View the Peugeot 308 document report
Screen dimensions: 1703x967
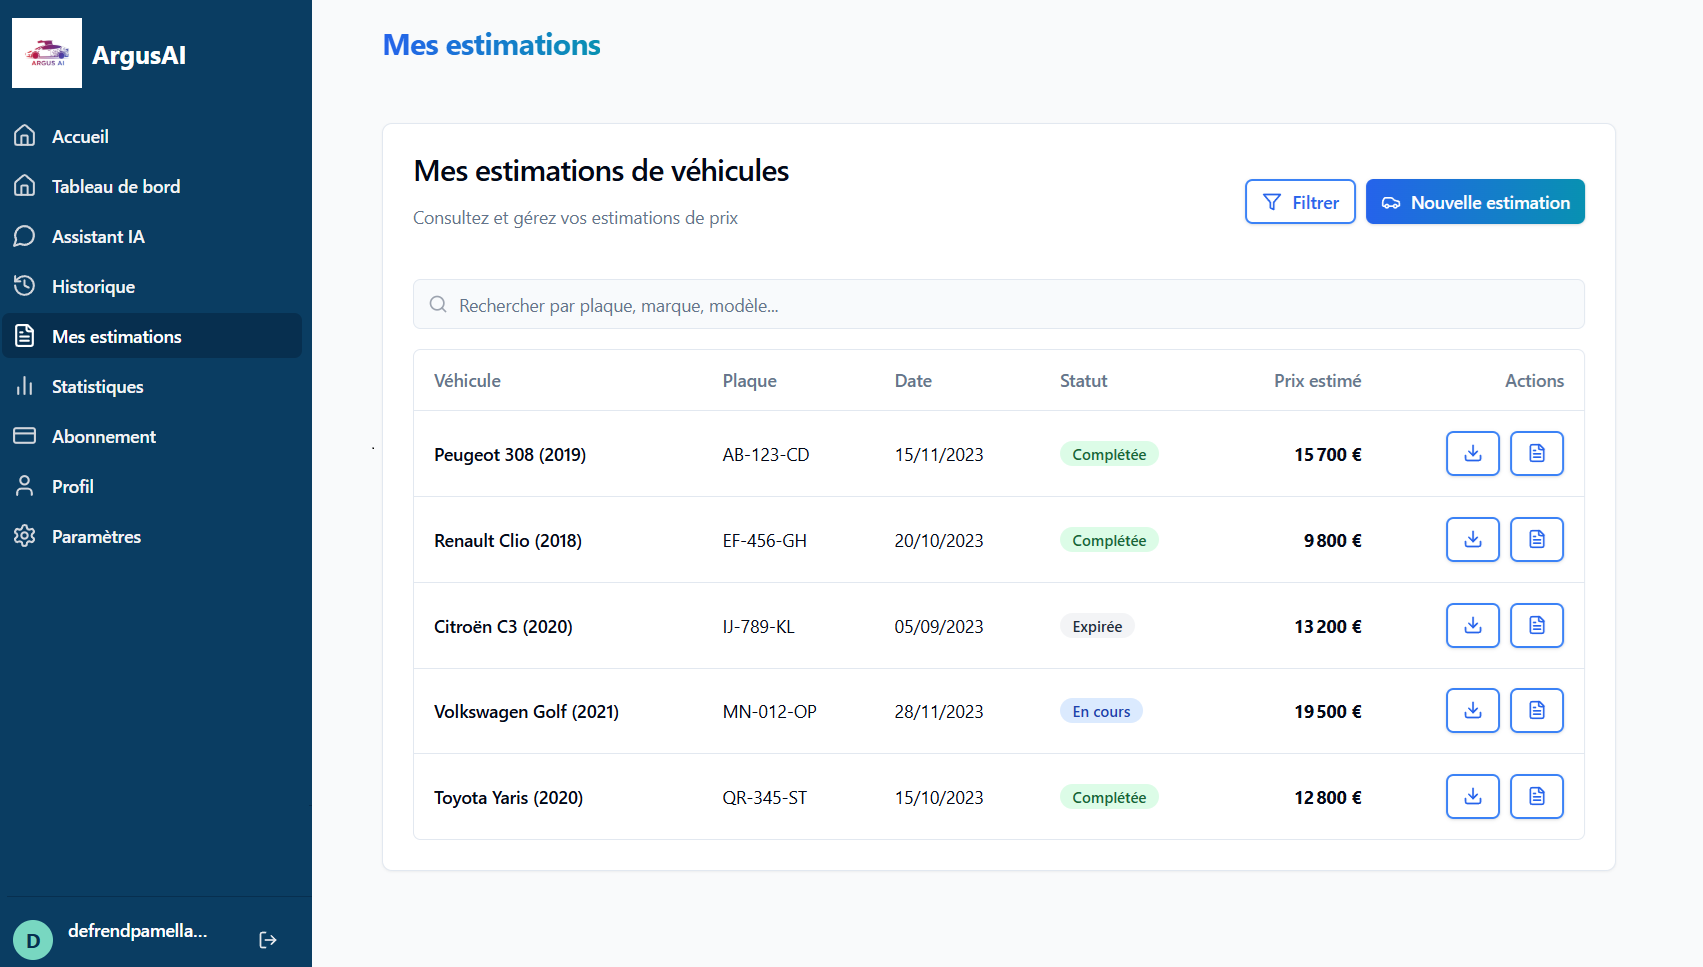[x=1537, y=453]
